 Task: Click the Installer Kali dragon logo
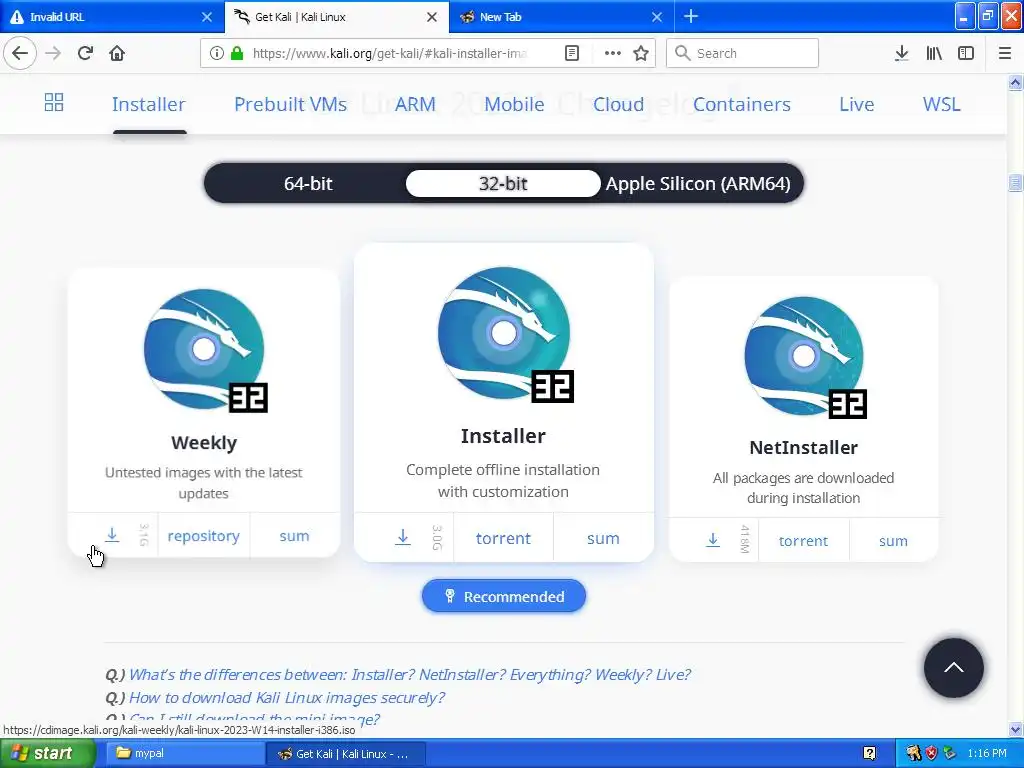point(504,334)
